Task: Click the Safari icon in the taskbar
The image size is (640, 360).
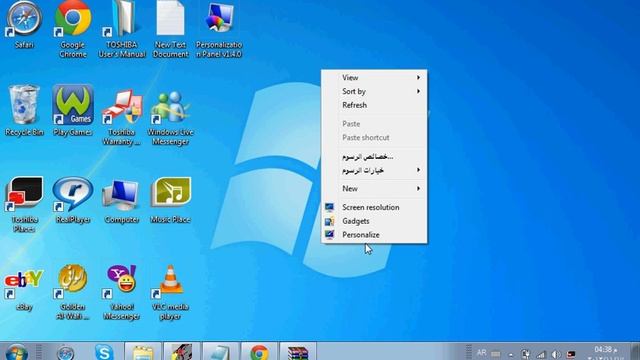Action: [66, 353]
